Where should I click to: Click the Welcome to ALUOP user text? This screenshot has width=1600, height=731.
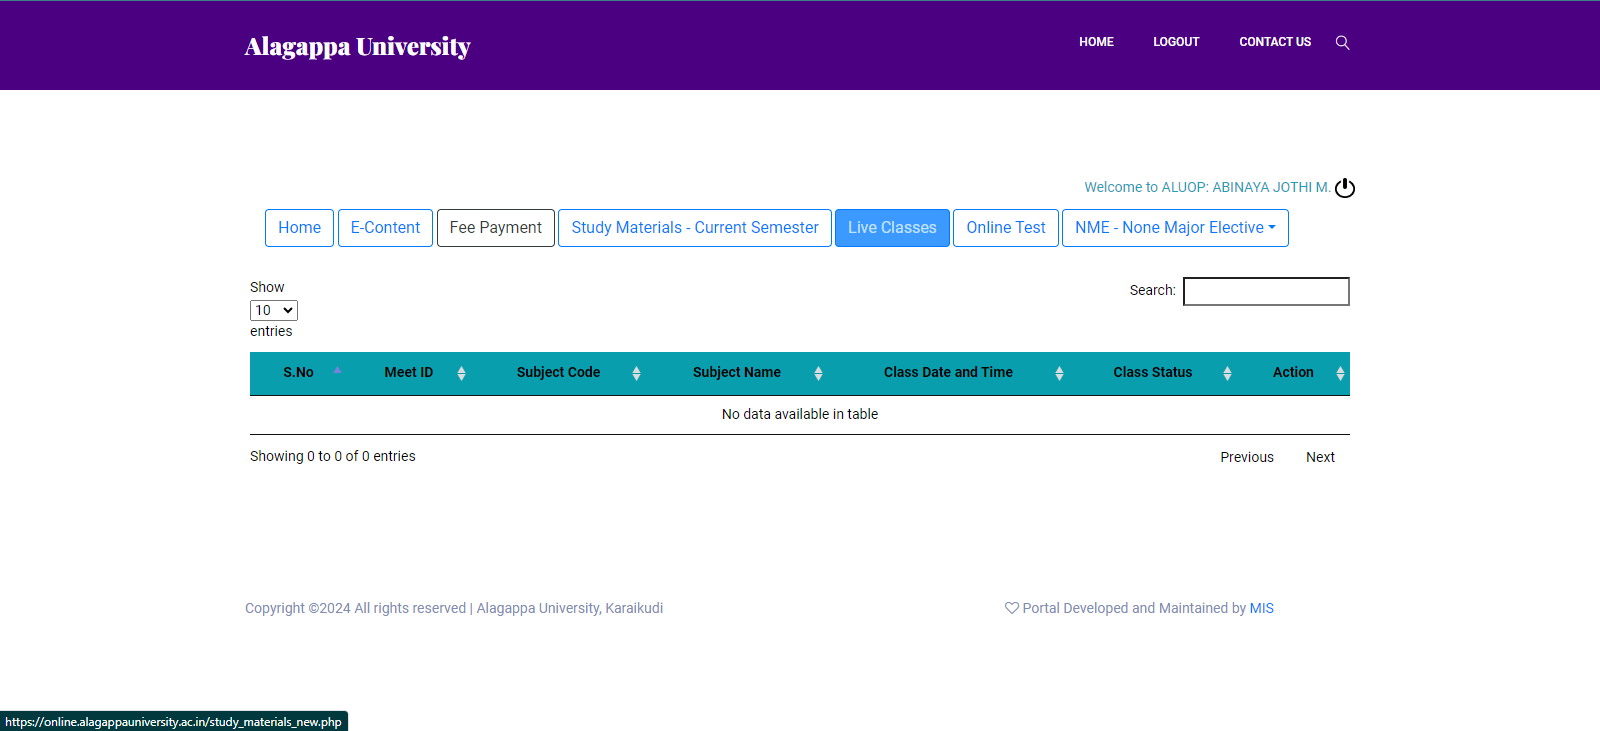coord(1207,187)
